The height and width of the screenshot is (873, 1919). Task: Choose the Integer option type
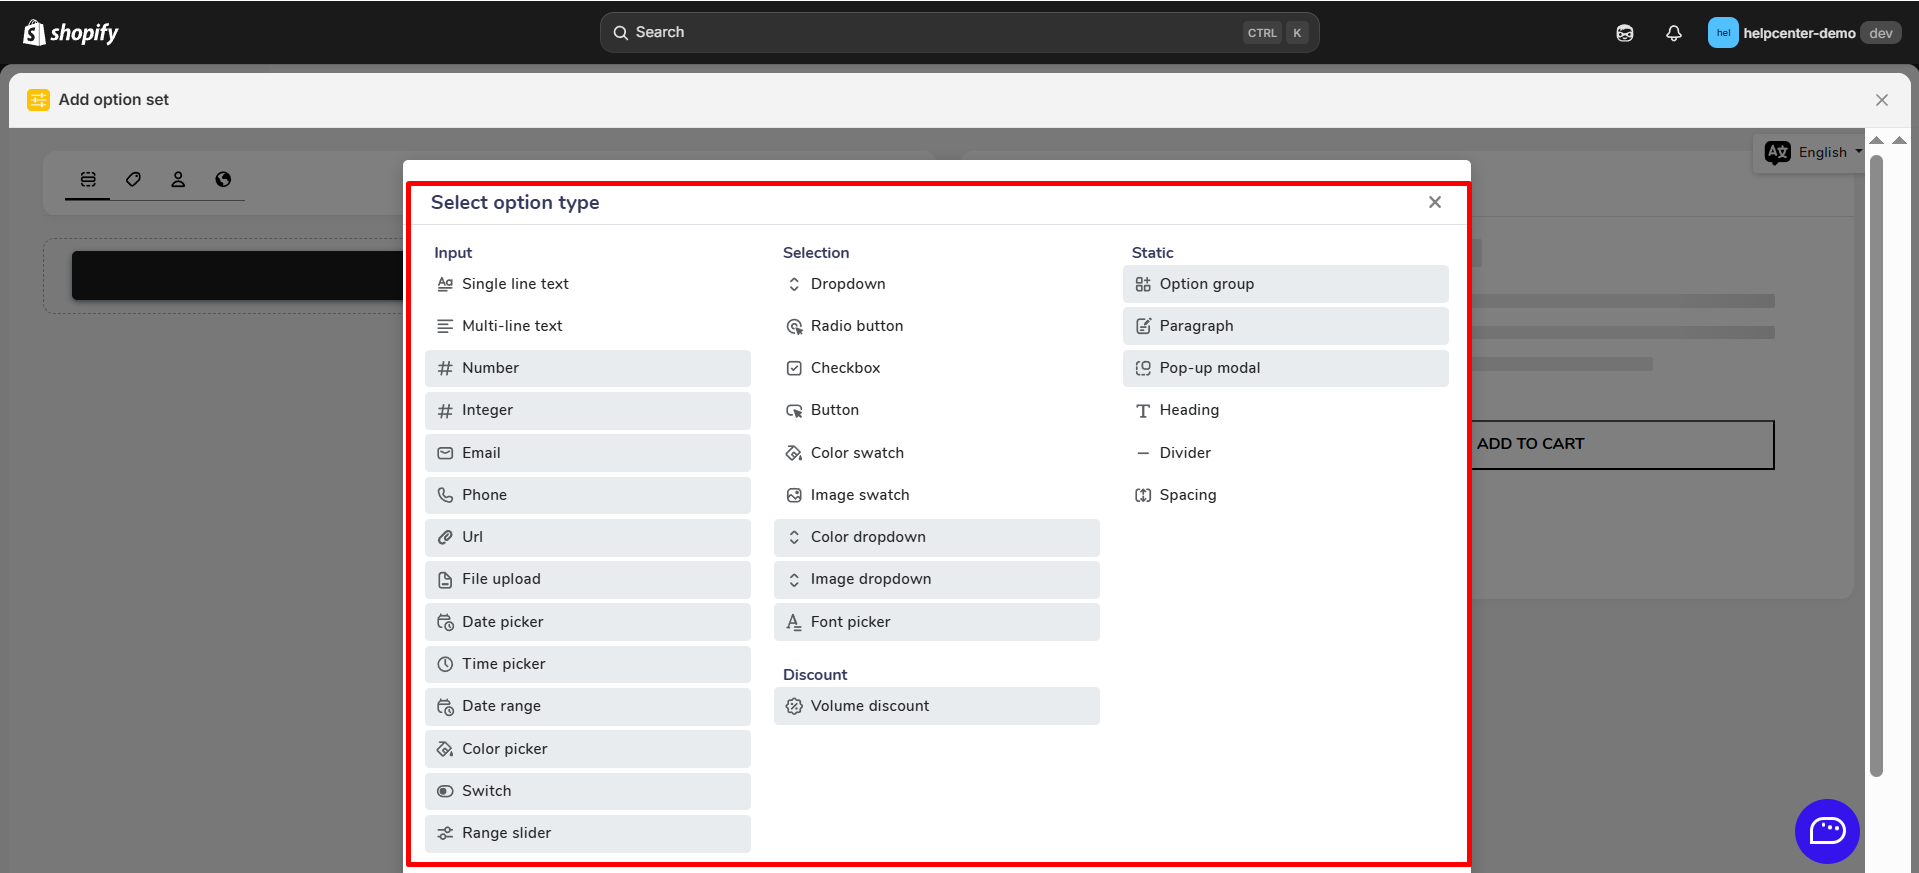click(588, 410)
